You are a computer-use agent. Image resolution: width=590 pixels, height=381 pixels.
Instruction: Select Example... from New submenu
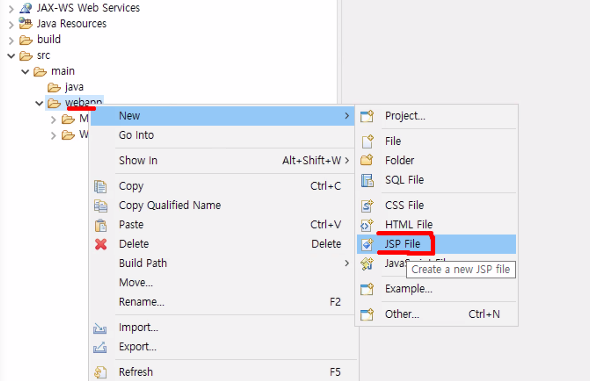[436, 289]
